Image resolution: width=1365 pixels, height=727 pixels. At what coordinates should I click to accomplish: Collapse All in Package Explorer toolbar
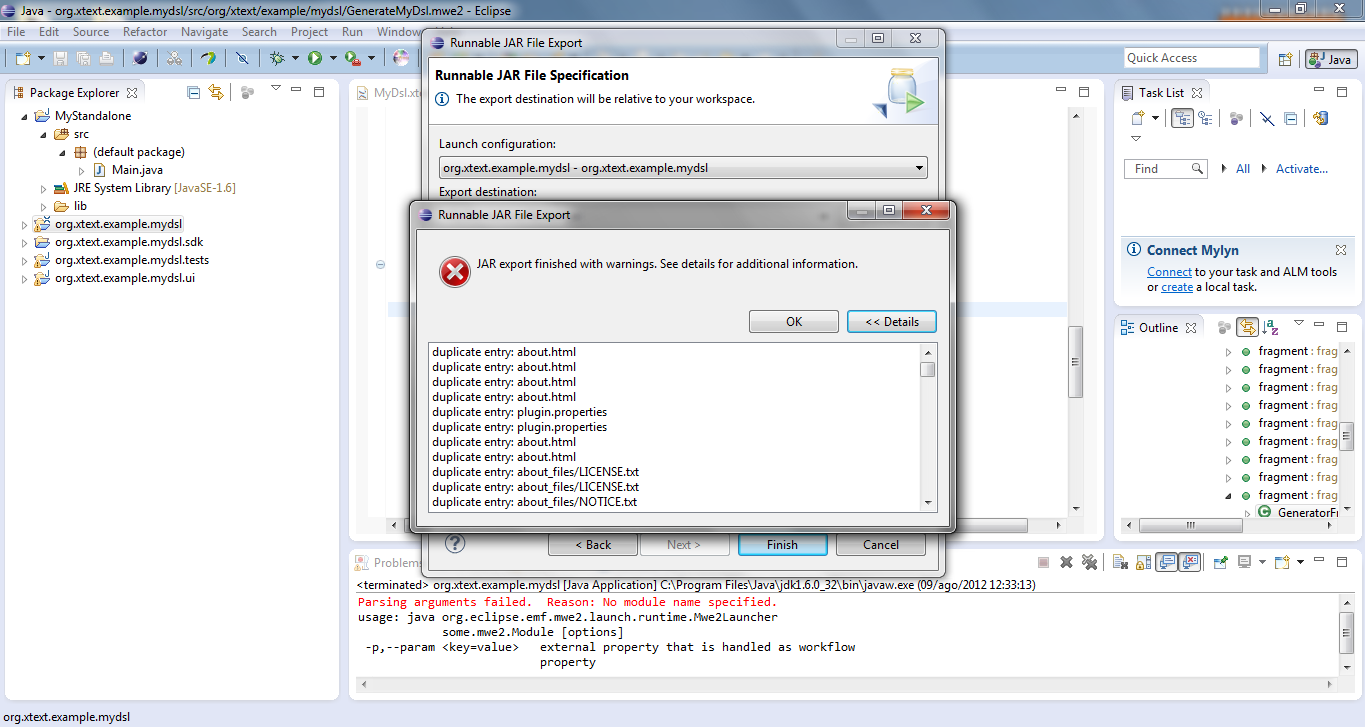pos(194,92)
